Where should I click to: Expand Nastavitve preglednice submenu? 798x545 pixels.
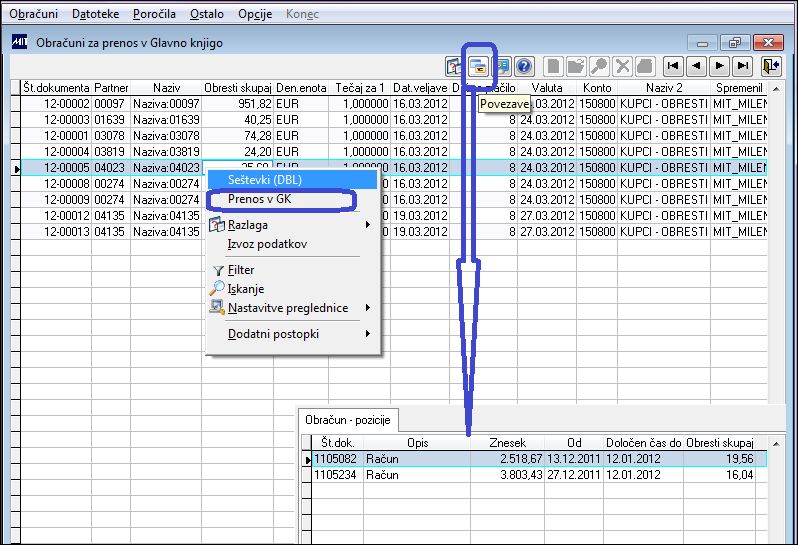[x=368, y=308]
